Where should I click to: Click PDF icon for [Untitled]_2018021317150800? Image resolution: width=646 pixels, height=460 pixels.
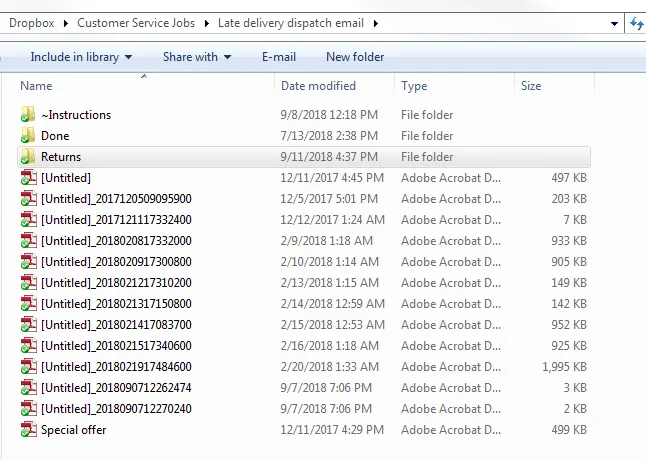(x=28, y=304)
